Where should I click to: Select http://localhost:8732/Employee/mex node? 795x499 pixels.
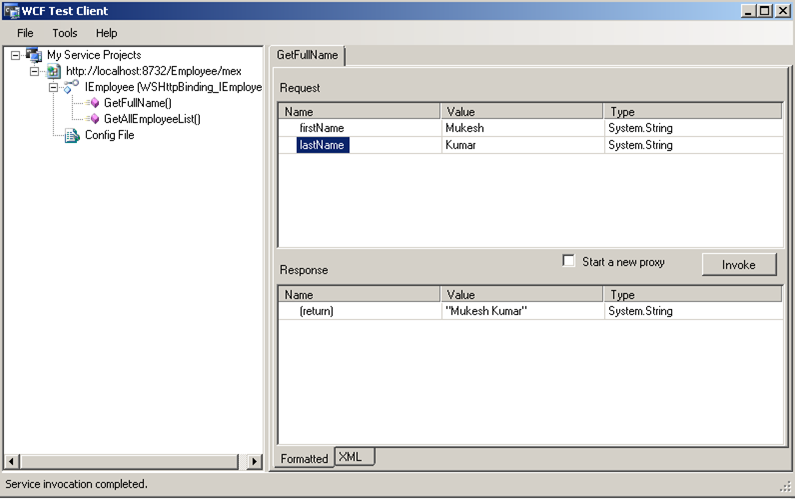154,71
